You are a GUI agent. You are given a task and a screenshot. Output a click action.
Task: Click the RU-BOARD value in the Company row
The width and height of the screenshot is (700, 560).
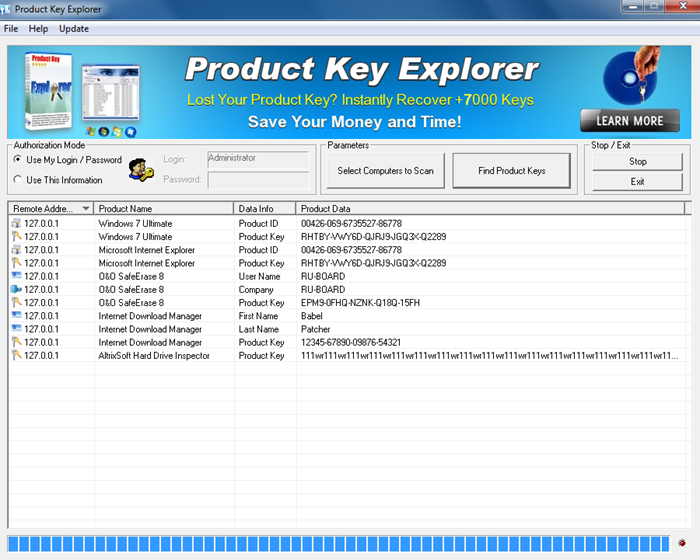323,289
